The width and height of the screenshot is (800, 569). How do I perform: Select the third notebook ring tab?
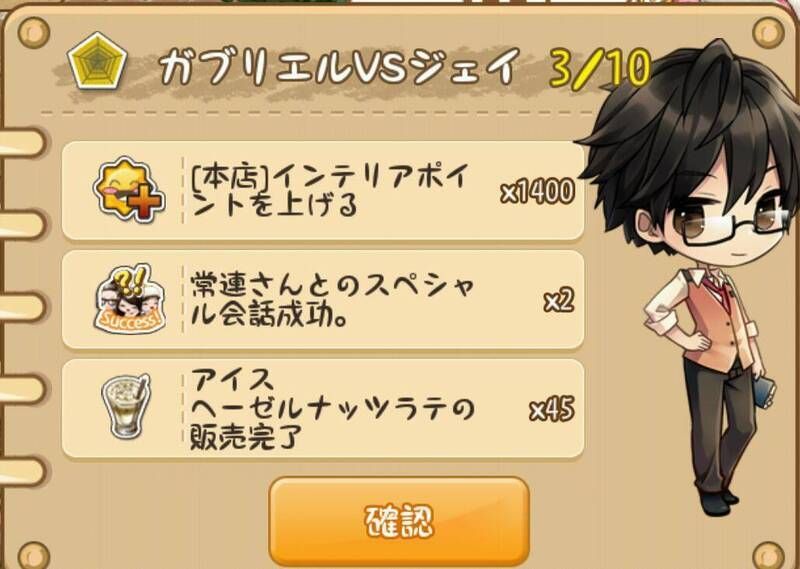[x=20, y=307]
